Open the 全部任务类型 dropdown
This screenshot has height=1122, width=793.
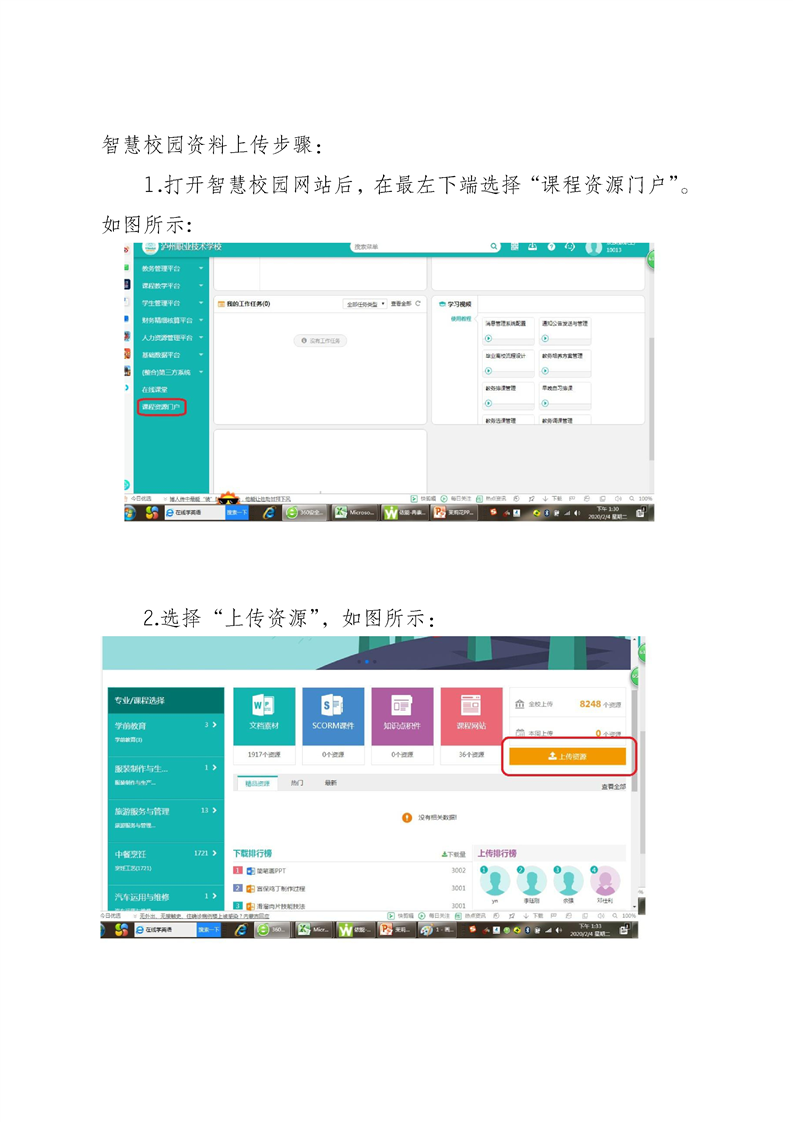tap(364, 303)
